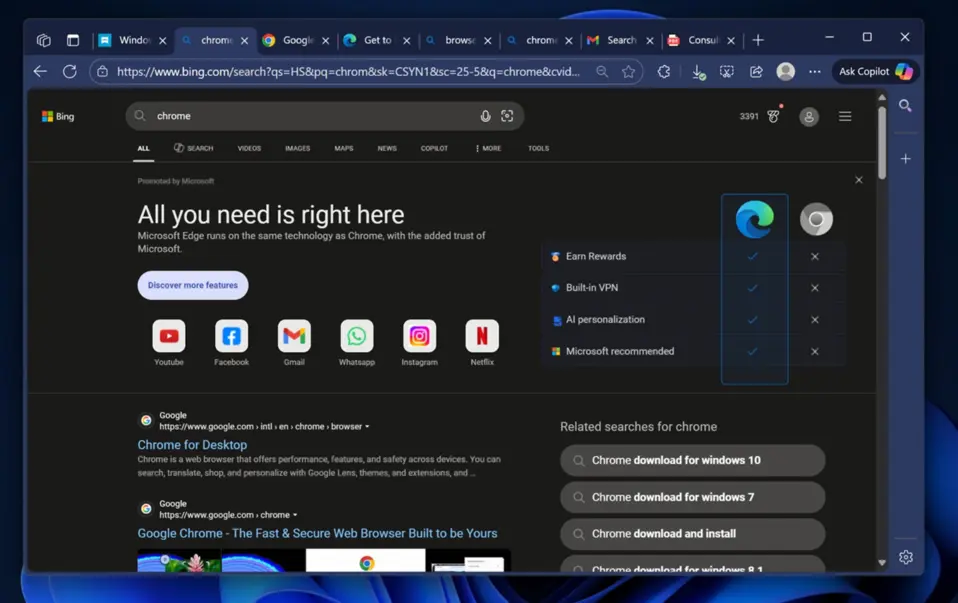Click the Discover more features button
This screenshot has height=603, width=958.
click(x=192, y=285)
